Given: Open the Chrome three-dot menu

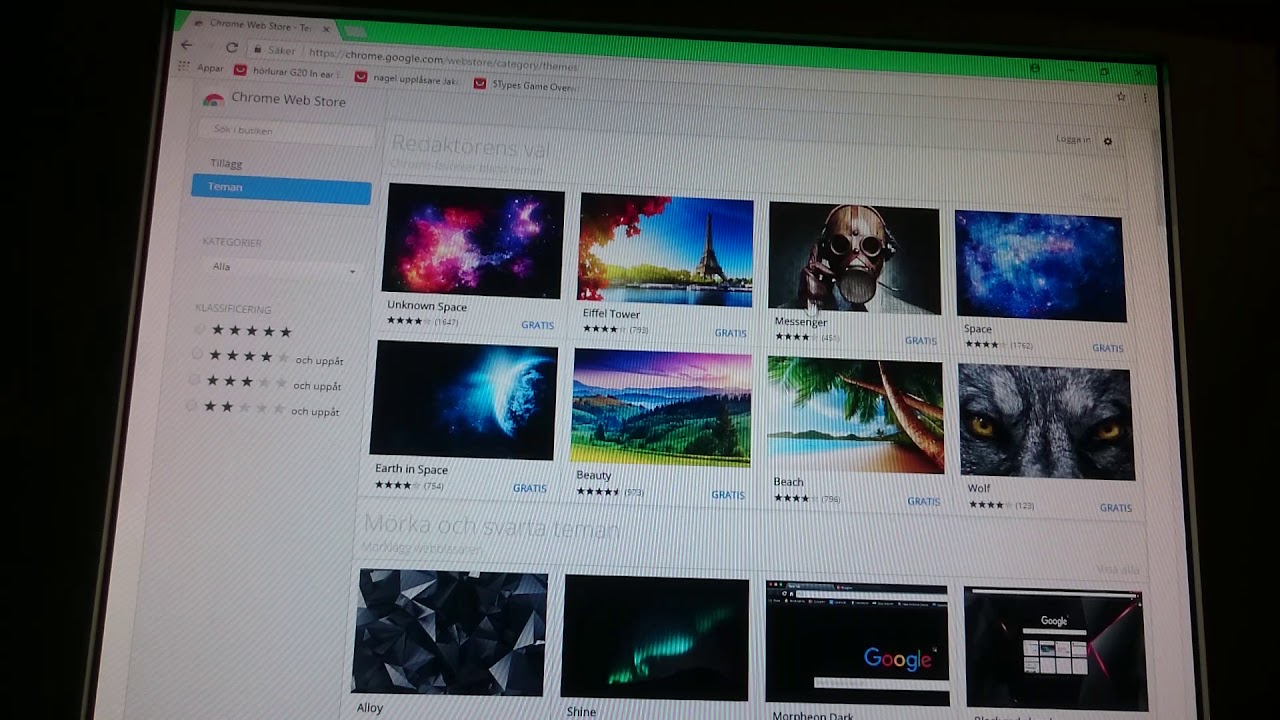Looking at the screenshot, I should [x=1145, y=98].
